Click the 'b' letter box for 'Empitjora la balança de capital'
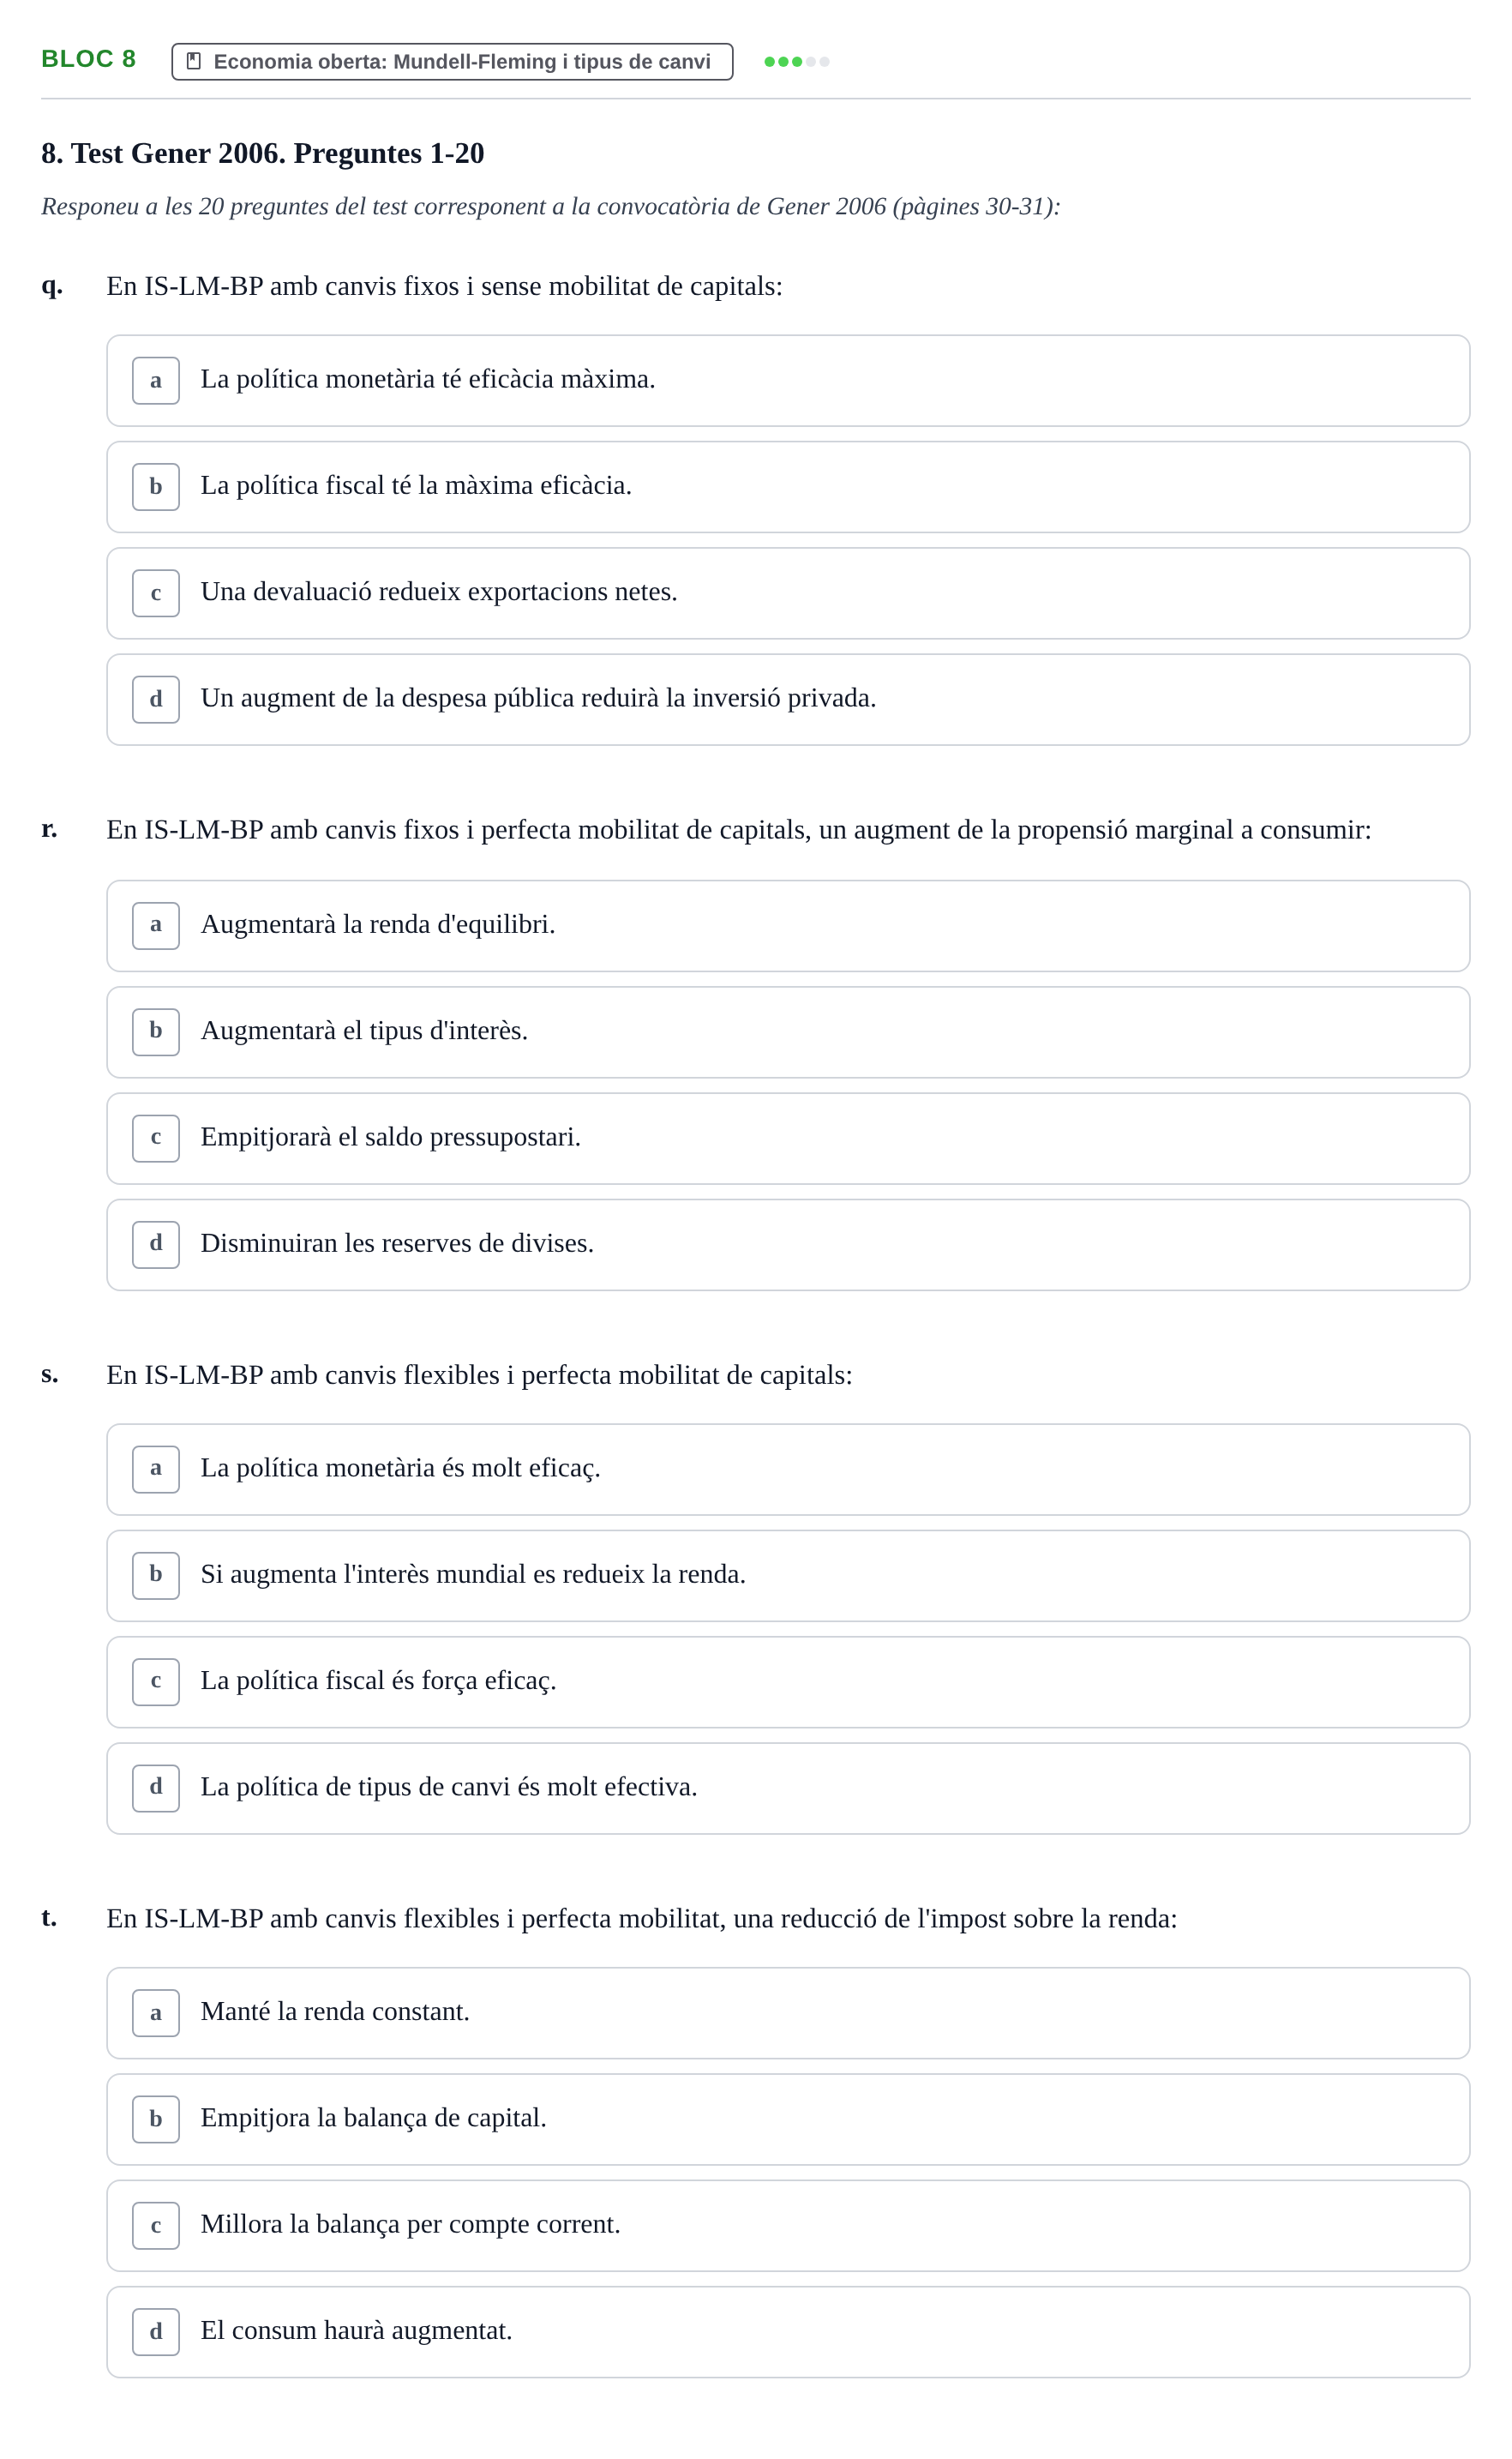This screenshot has height=2459, width=1512. coord(156,2119)
